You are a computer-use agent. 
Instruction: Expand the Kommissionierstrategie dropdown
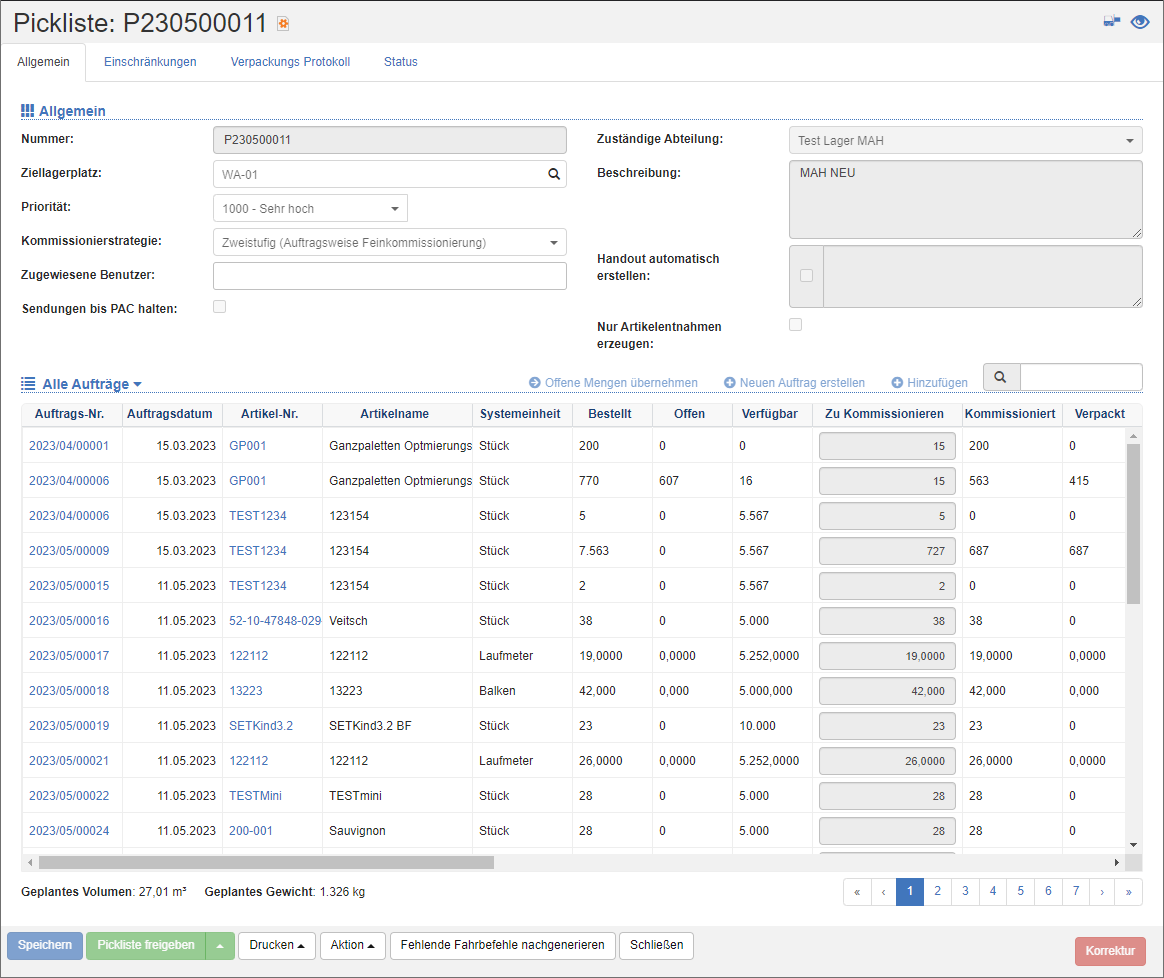coord(389,242)
